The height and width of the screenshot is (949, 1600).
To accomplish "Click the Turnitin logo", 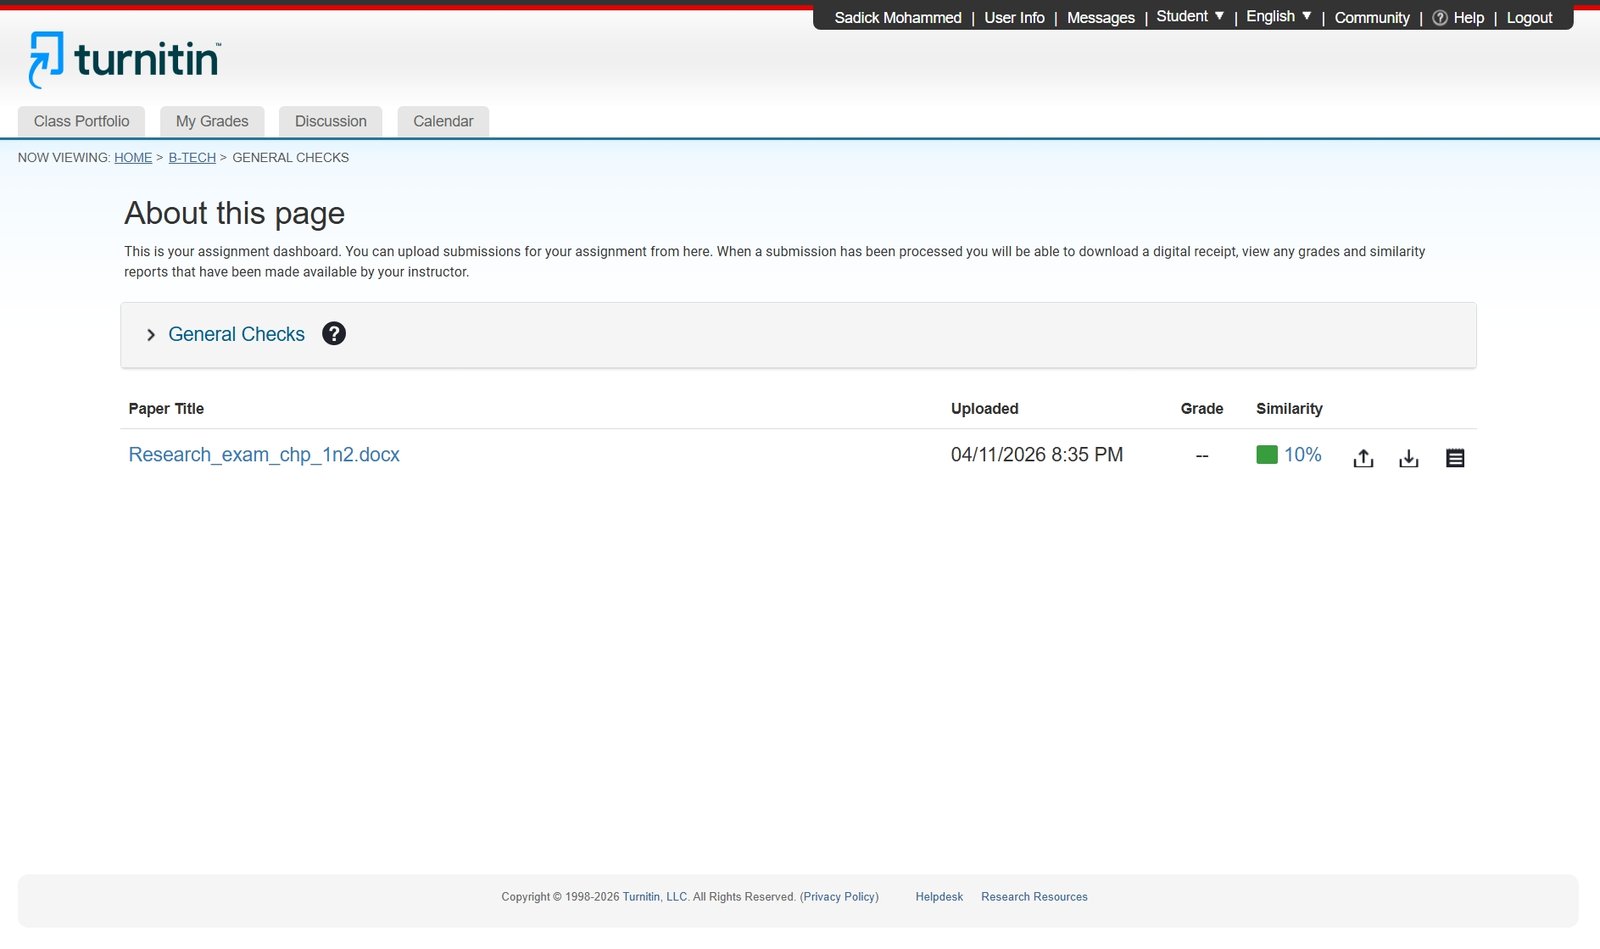I will pos(124,59).
